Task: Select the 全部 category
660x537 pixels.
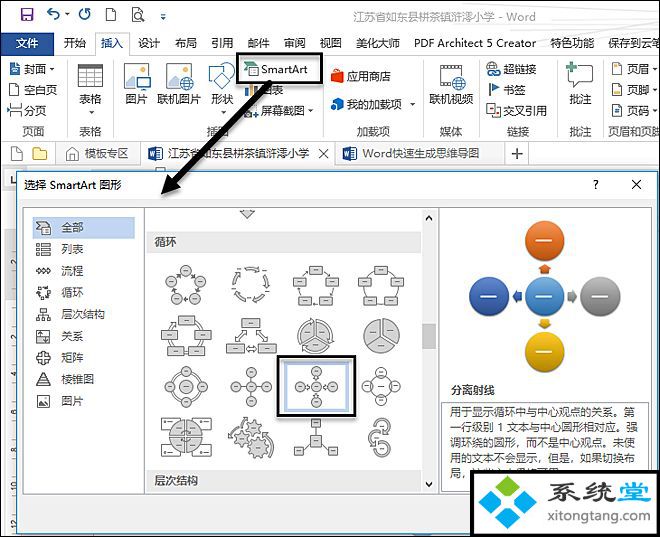Action: click(84, 228)
